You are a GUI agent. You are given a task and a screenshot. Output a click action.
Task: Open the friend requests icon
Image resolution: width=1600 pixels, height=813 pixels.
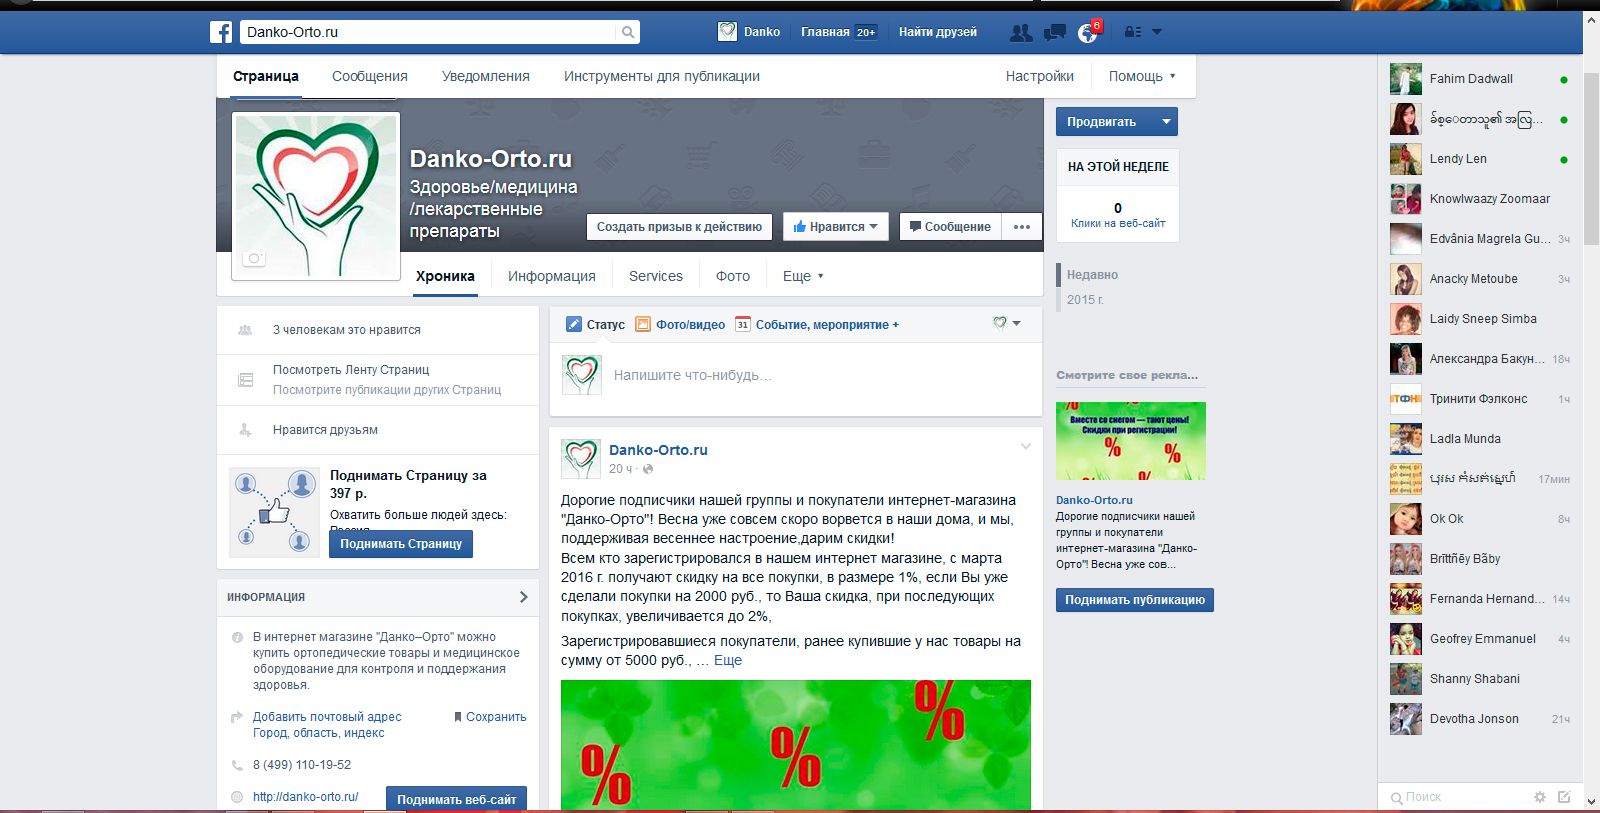pos(1021,33)
